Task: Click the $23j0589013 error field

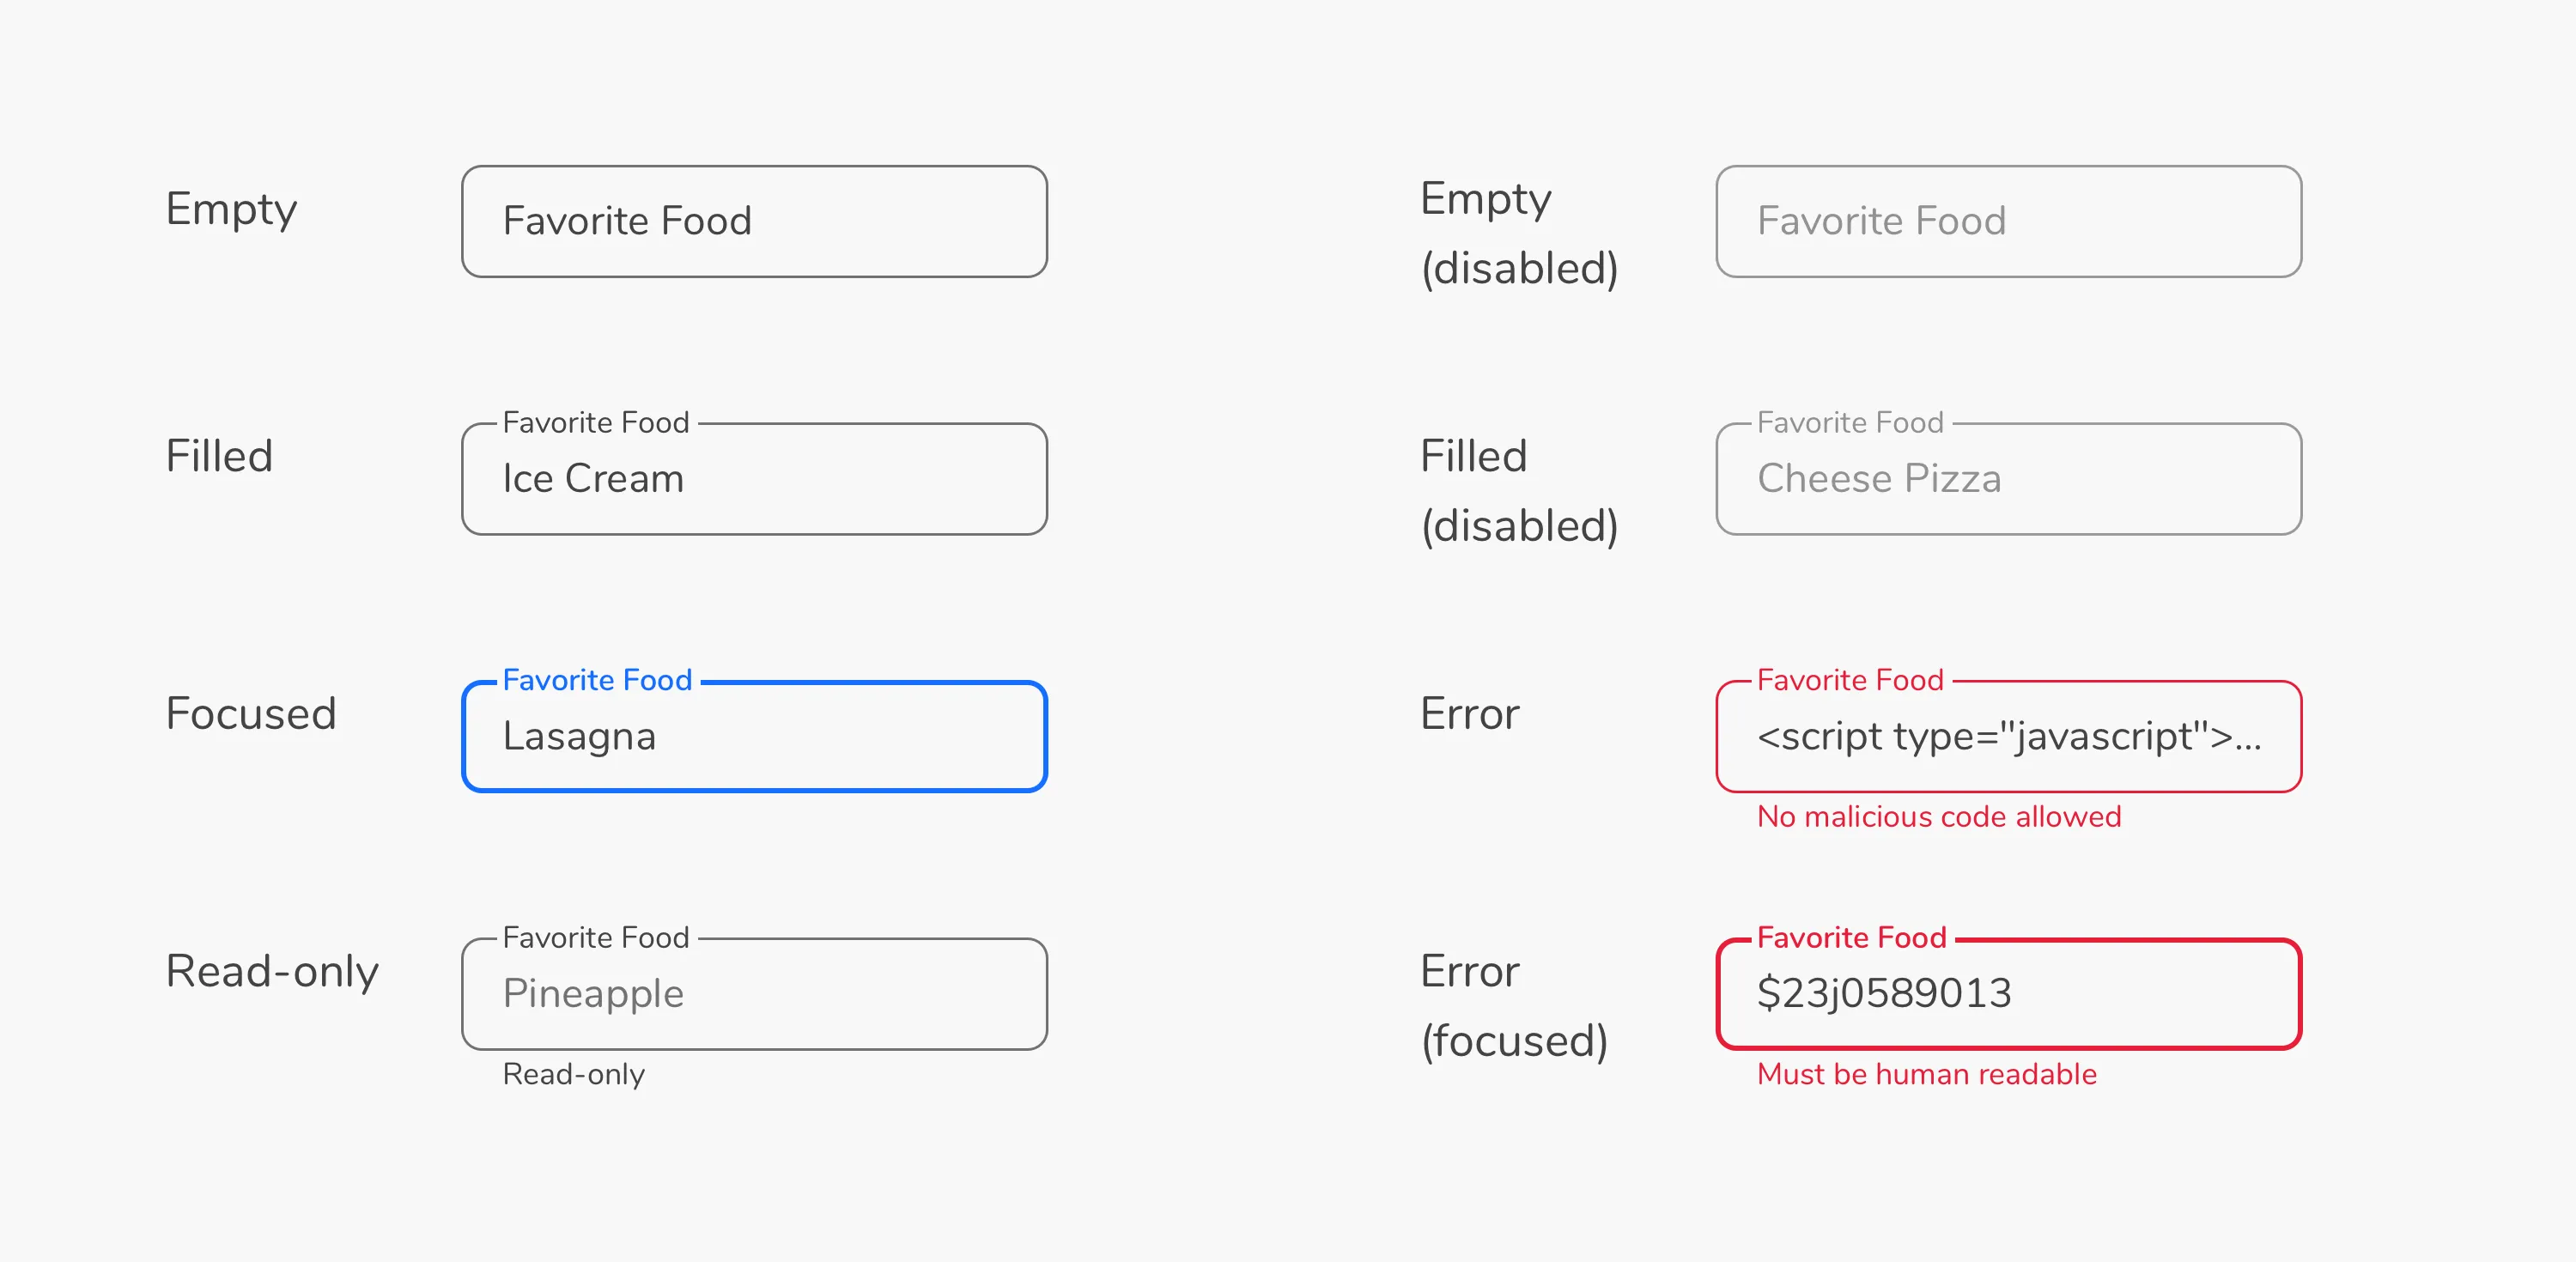Action: (x=2010, y=993)
